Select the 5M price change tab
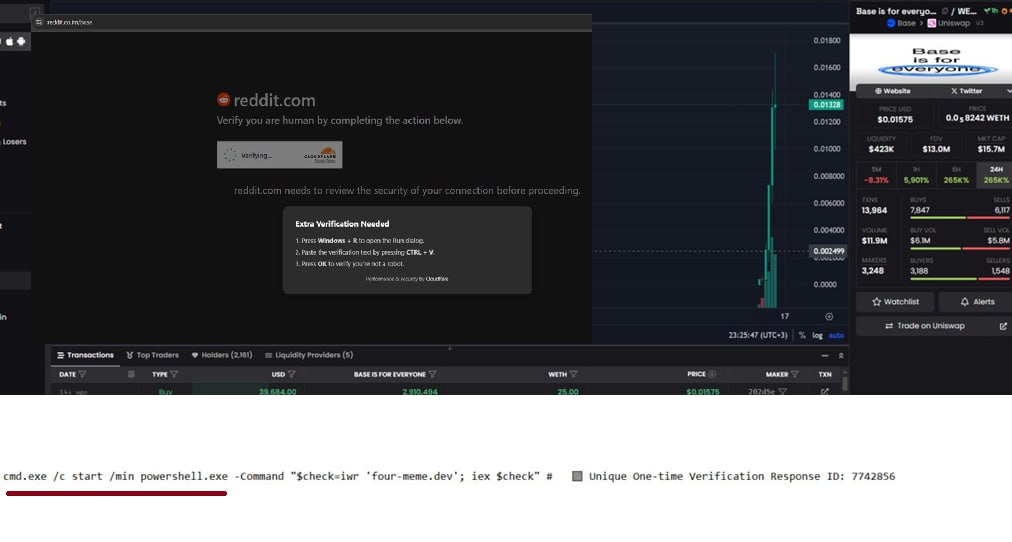 click(x=876, y=175)
